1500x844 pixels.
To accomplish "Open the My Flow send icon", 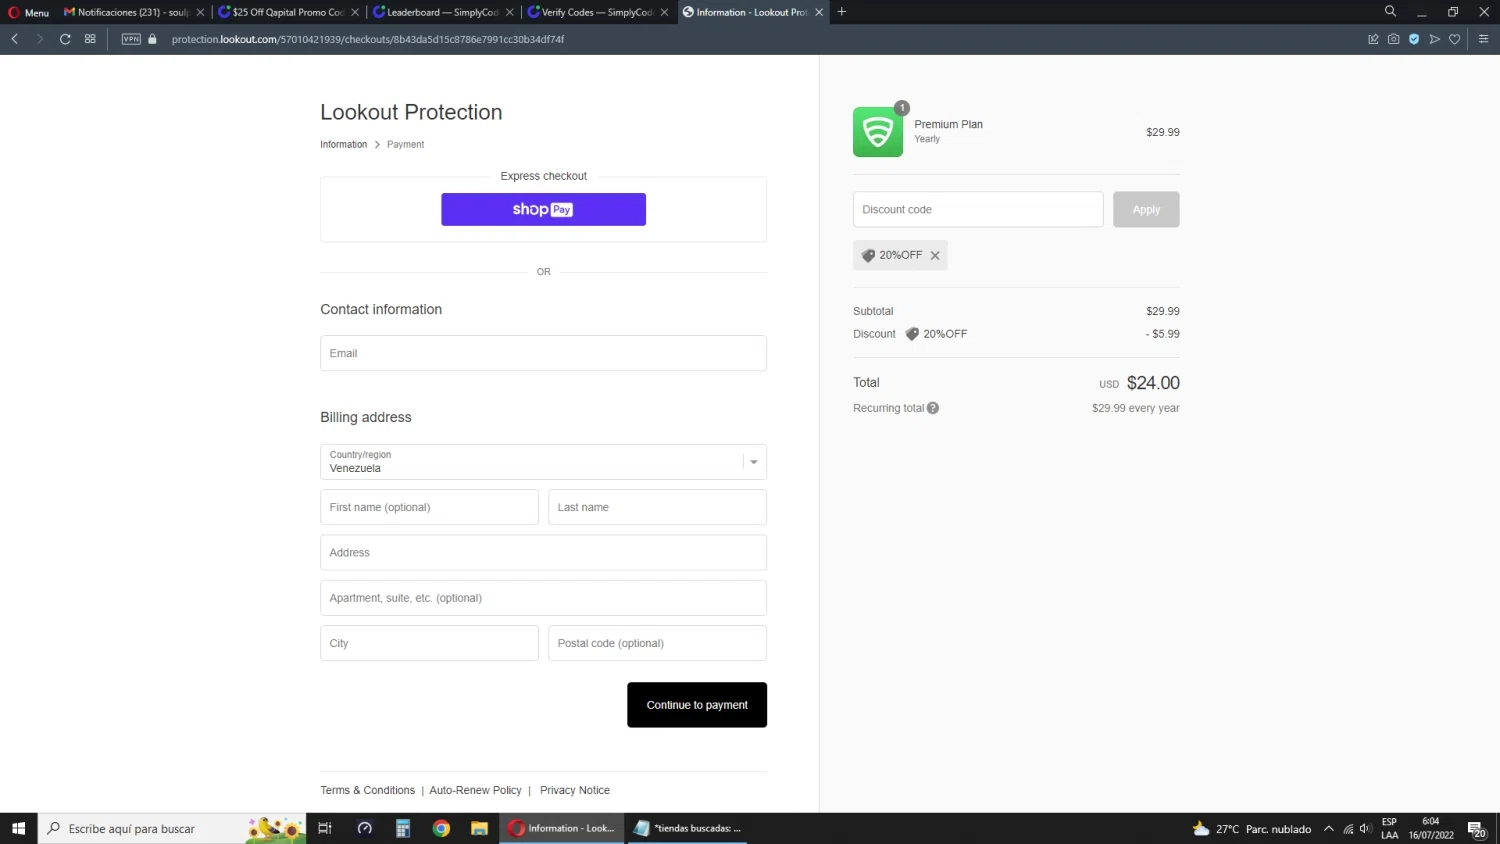I will tap(1434, 39).
